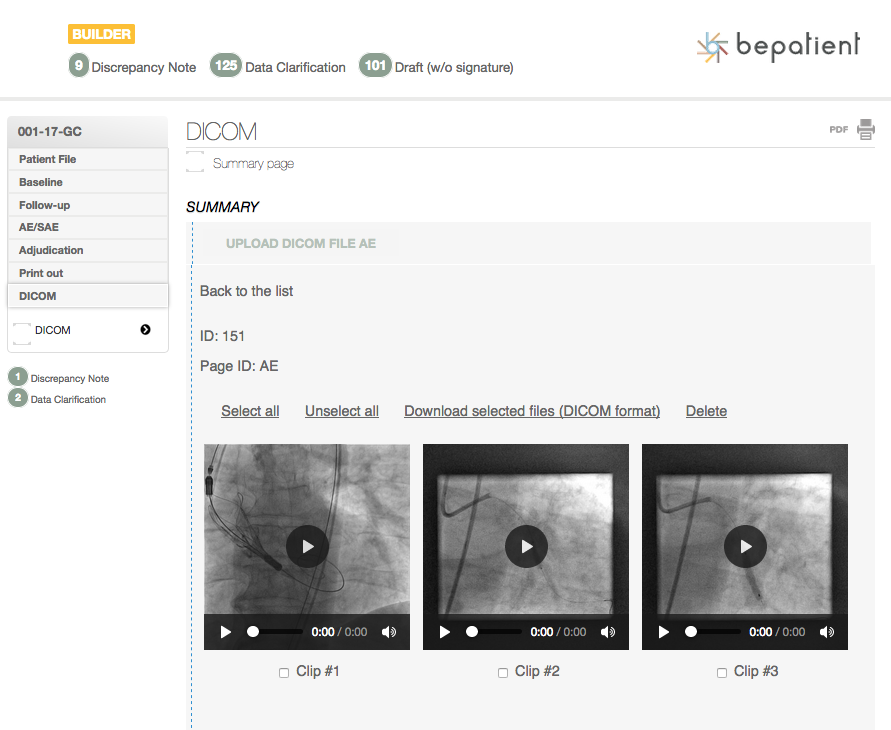Check the Clip #3 checkbox
The height and width of the screenshot is (730, 891).
(722, 673)
